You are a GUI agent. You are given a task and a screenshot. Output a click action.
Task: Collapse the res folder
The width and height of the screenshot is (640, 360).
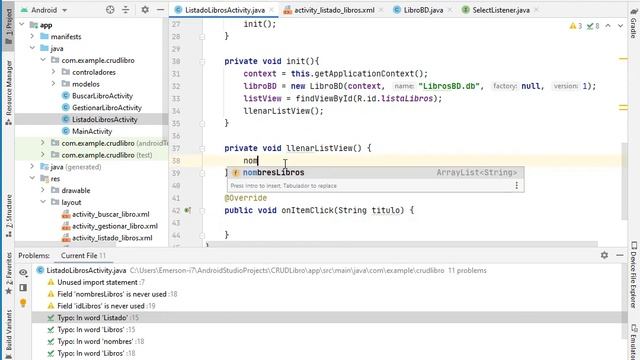32,179
